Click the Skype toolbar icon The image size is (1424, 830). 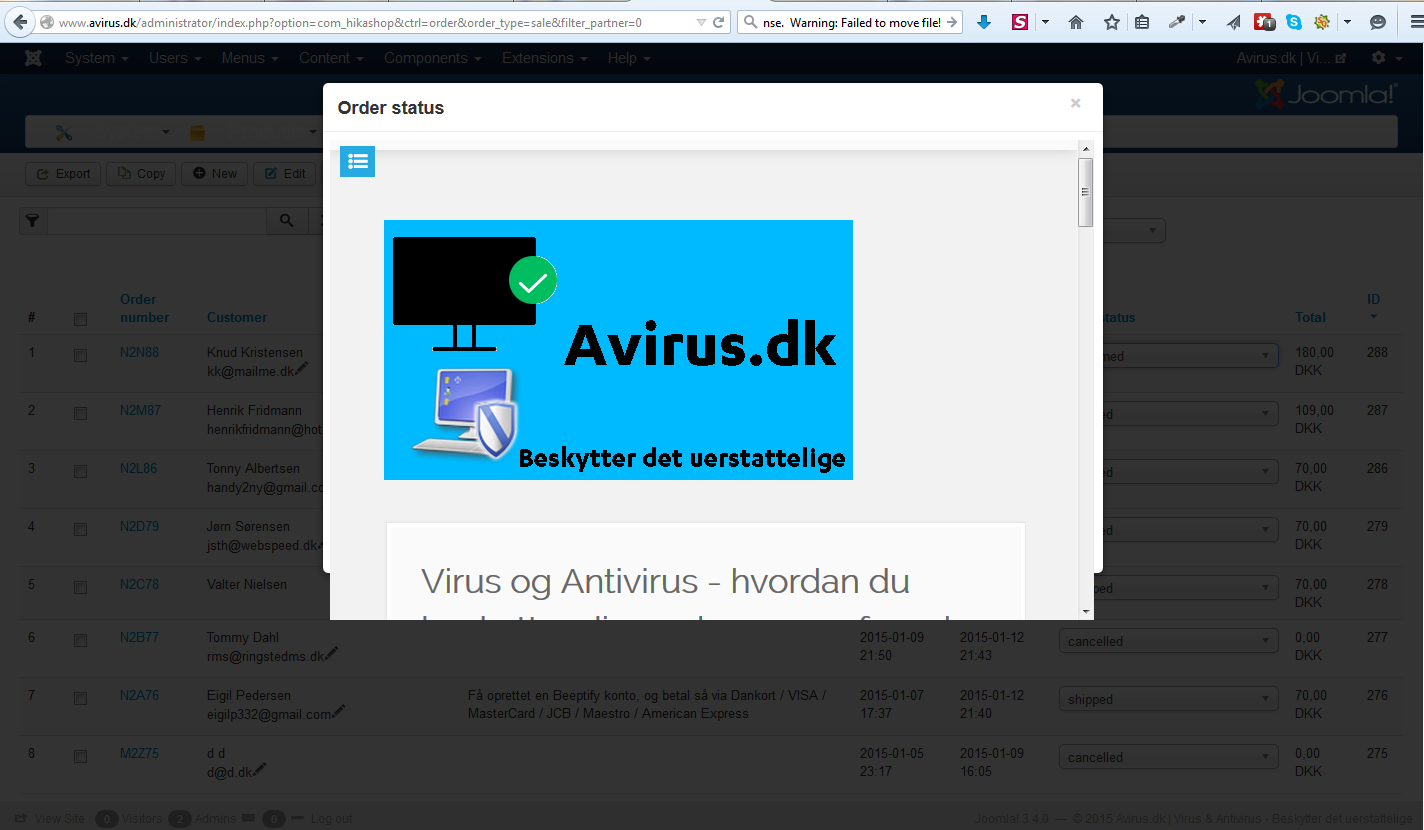[x=1294, y=22]
